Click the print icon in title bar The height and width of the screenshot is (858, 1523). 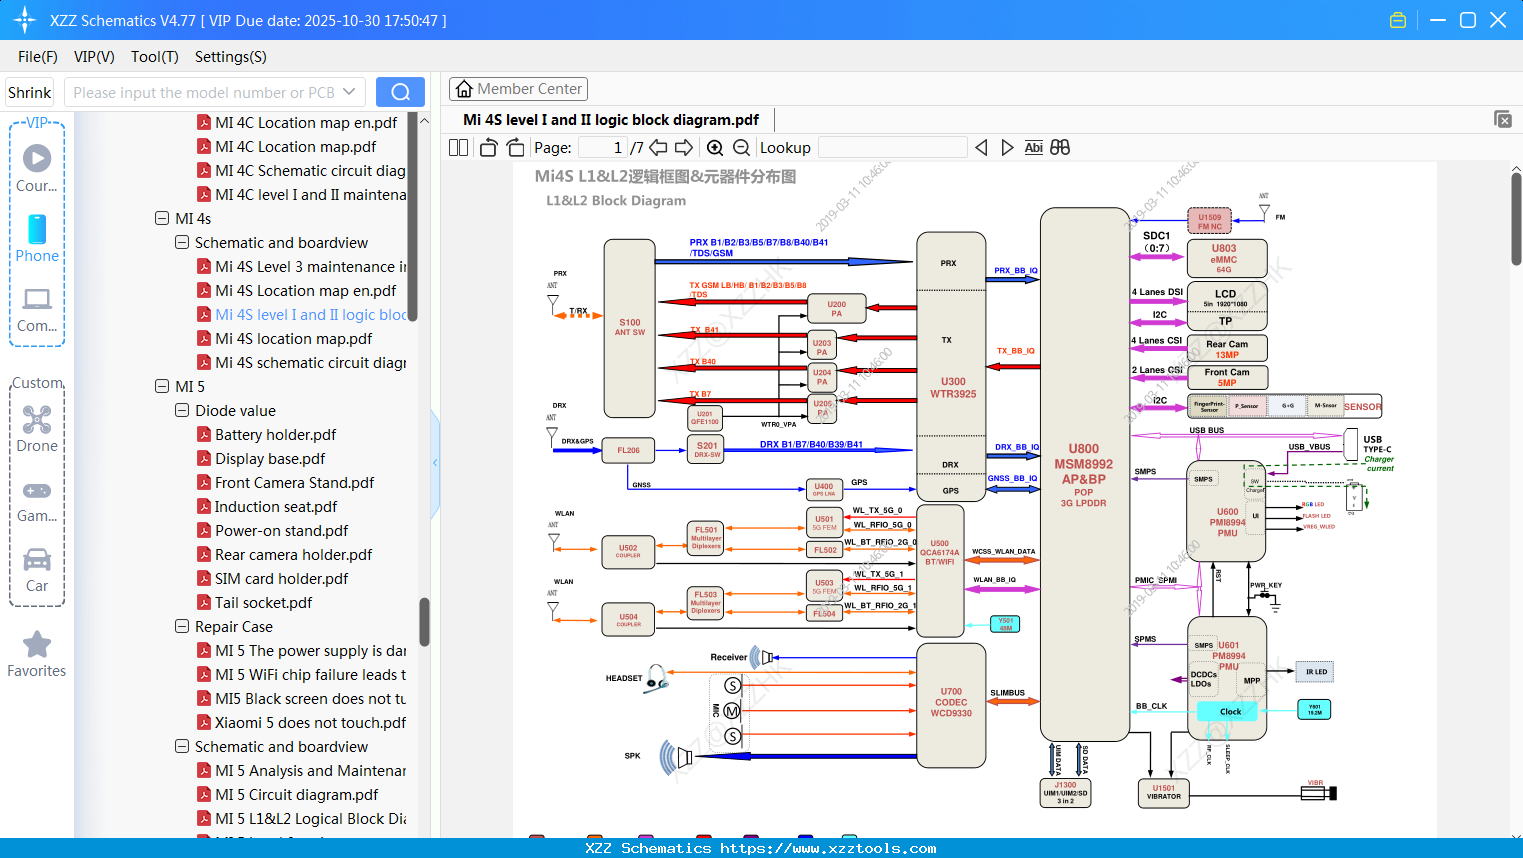(1397, 19)
